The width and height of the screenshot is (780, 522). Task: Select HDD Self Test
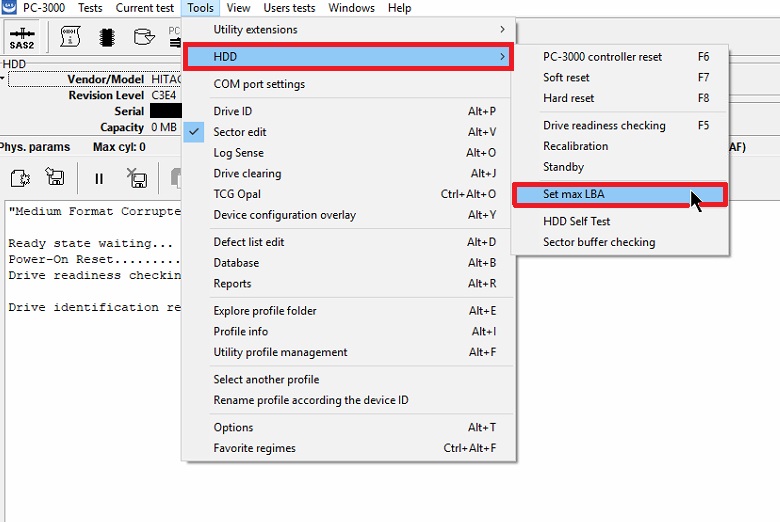[x=620, y=221]
